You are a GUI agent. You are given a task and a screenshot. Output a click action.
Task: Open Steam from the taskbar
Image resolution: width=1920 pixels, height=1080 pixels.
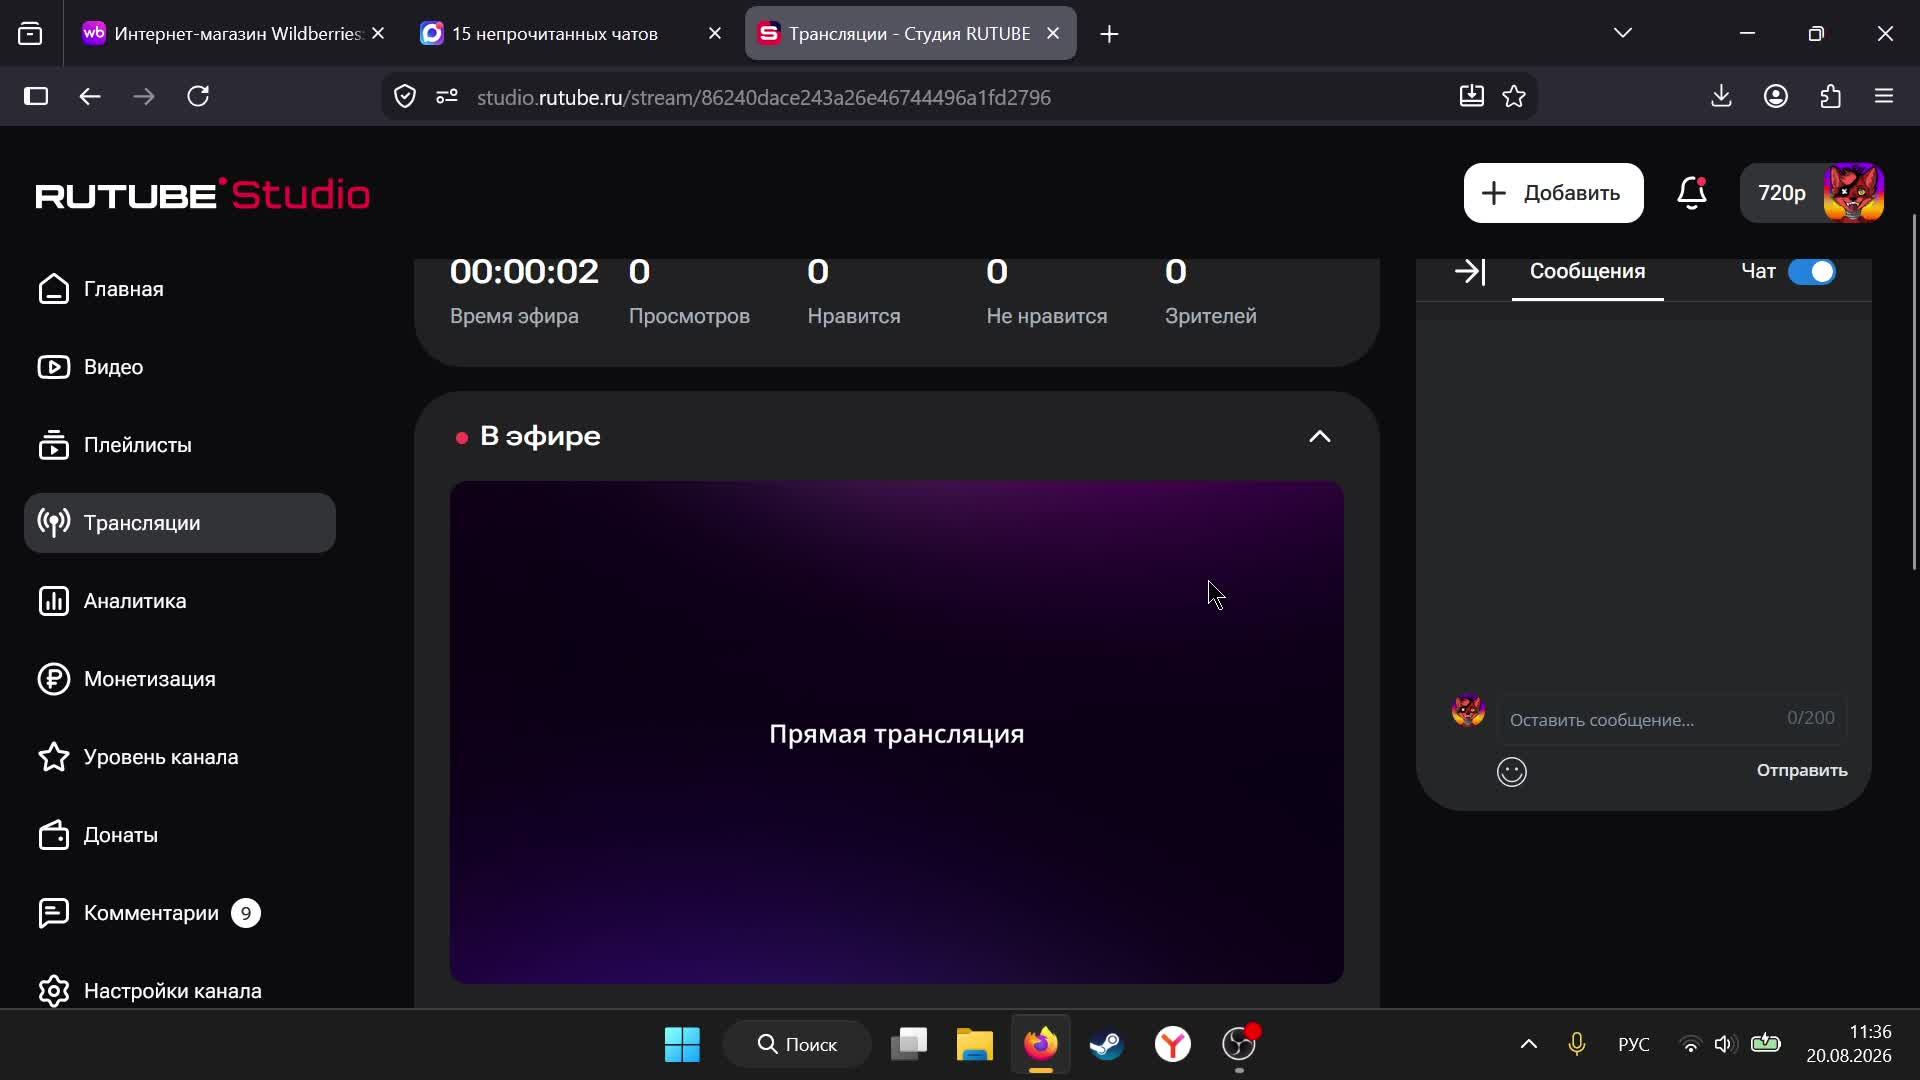(1106, 1045)
